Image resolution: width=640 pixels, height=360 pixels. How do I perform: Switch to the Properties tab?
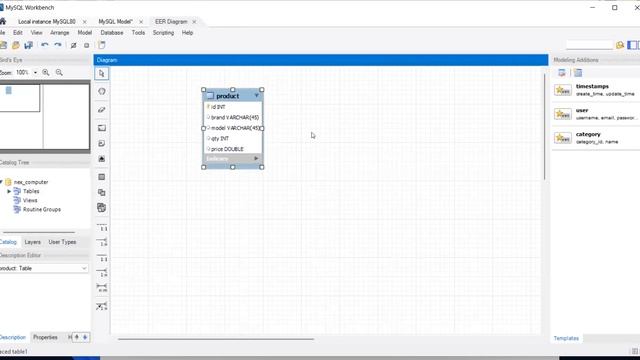click(45, 337)
